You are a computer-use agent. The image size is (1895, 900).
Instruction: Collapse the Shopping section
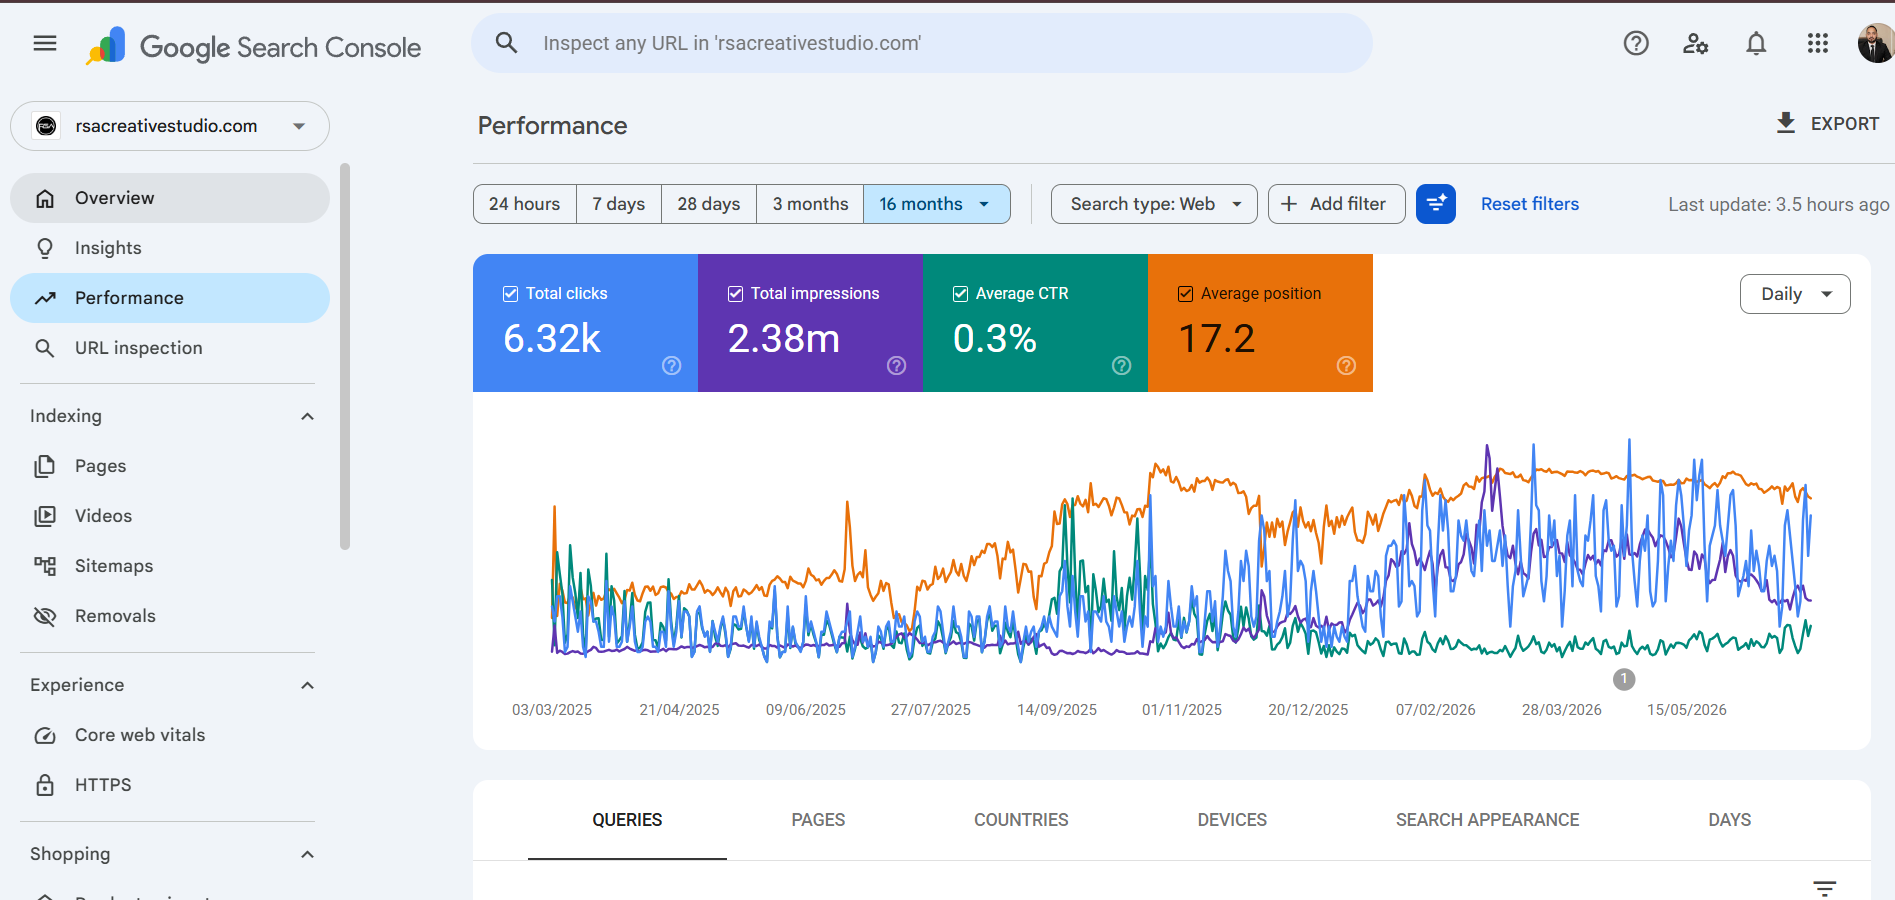click(x=308, y=854)
